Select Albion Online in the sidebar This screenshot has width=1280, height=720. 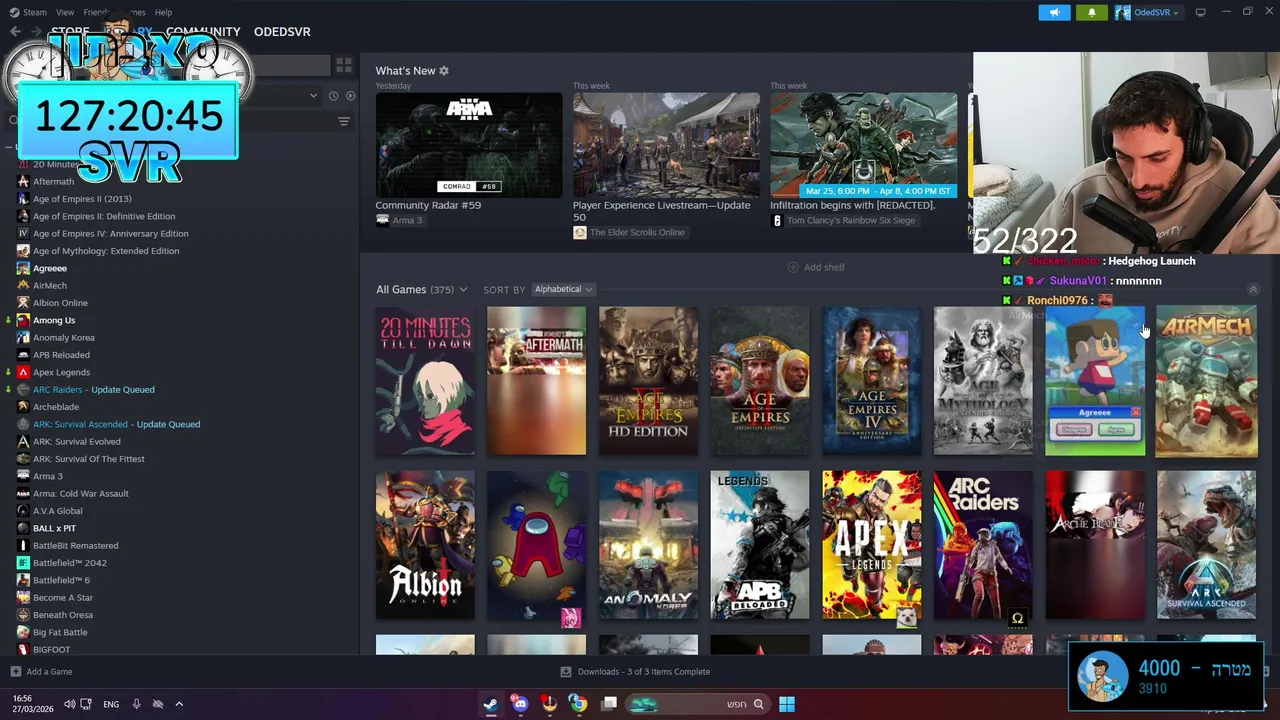point(60,303)
